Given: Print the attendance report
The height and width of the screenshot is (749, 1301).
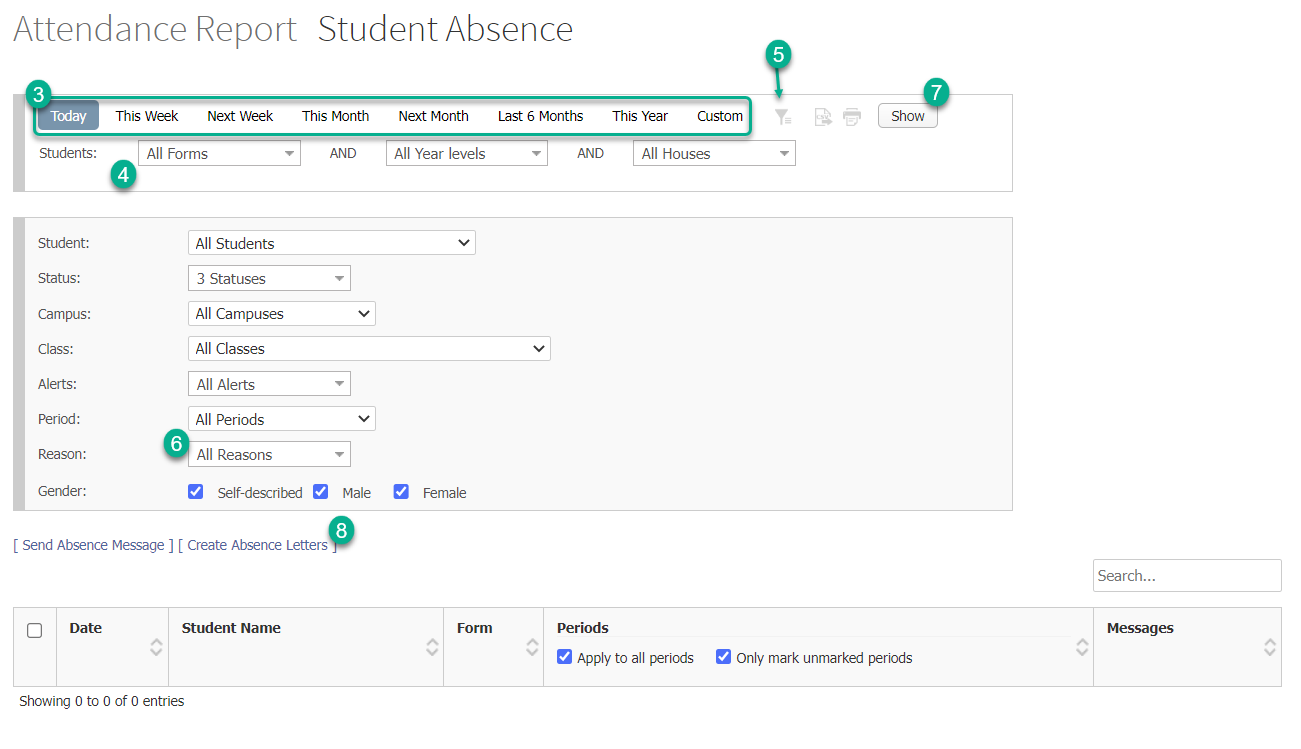Looking at the screenshot, I should click(851, 116).
